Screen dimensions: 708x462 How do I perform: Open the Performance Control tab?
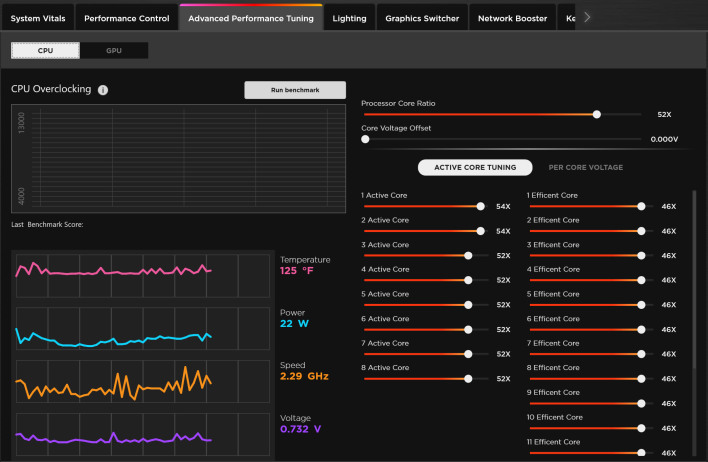[126, 18]
